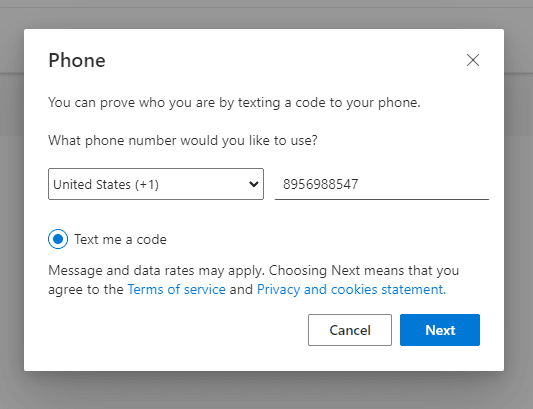Screen dimensions: 533x409
Task: Click the underline beneath the phone number input
Action: point(382,199)
